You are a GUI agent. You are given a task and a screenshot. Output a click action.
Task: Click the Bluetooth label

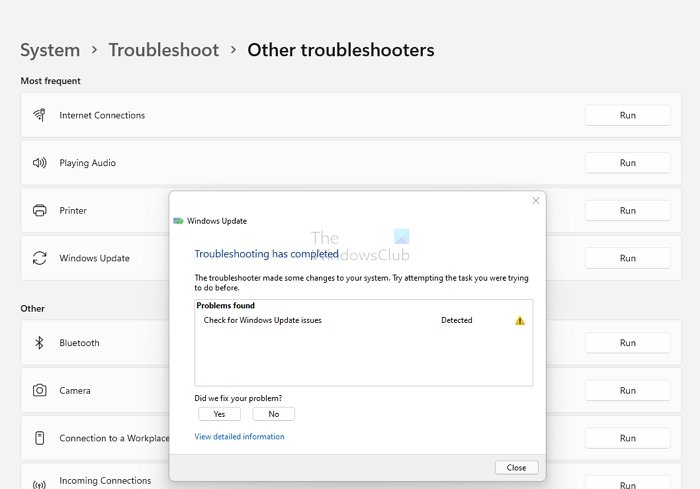tap(79, 343)
